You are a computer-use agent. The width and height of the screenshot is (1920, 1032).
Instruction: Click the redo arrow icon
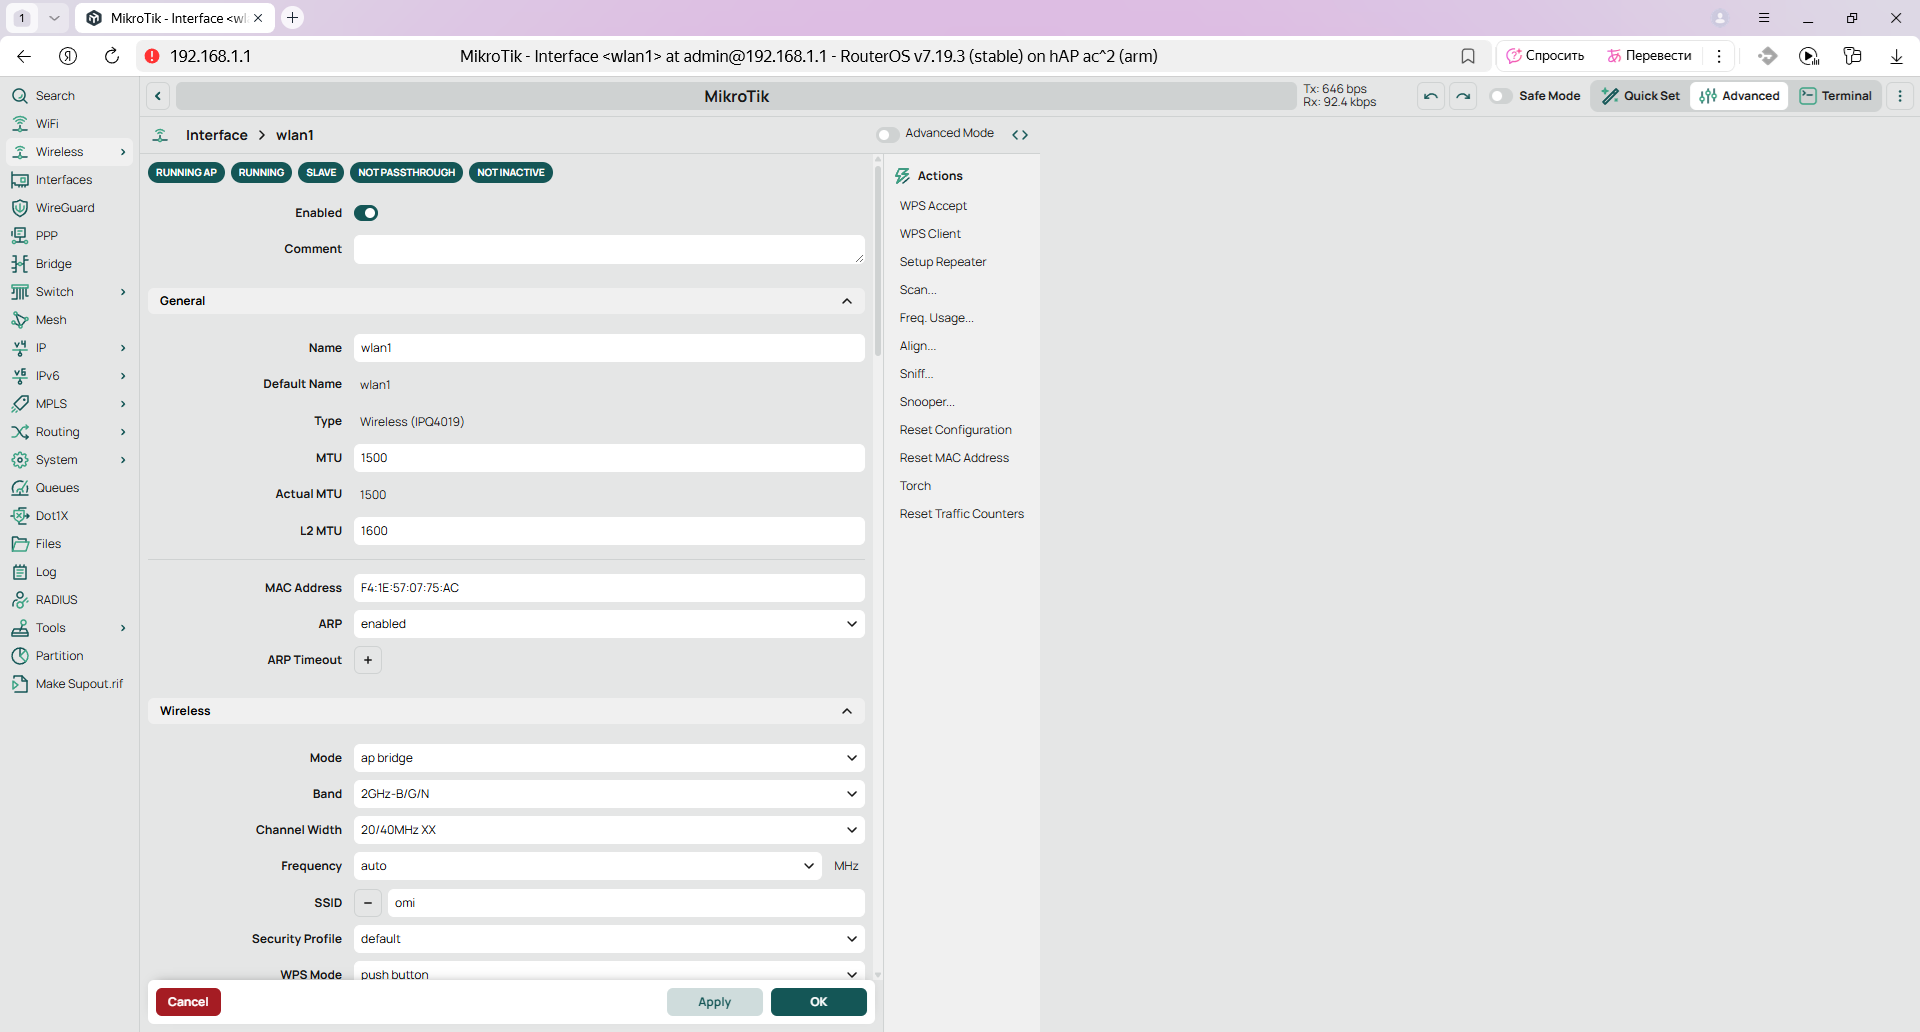1463,96
